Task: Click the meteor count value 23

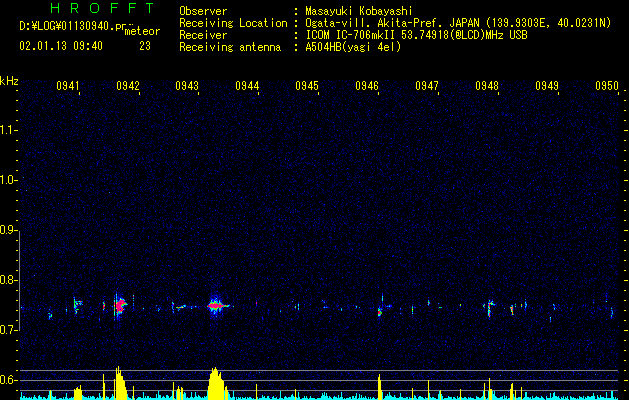Action: point(145,46)
